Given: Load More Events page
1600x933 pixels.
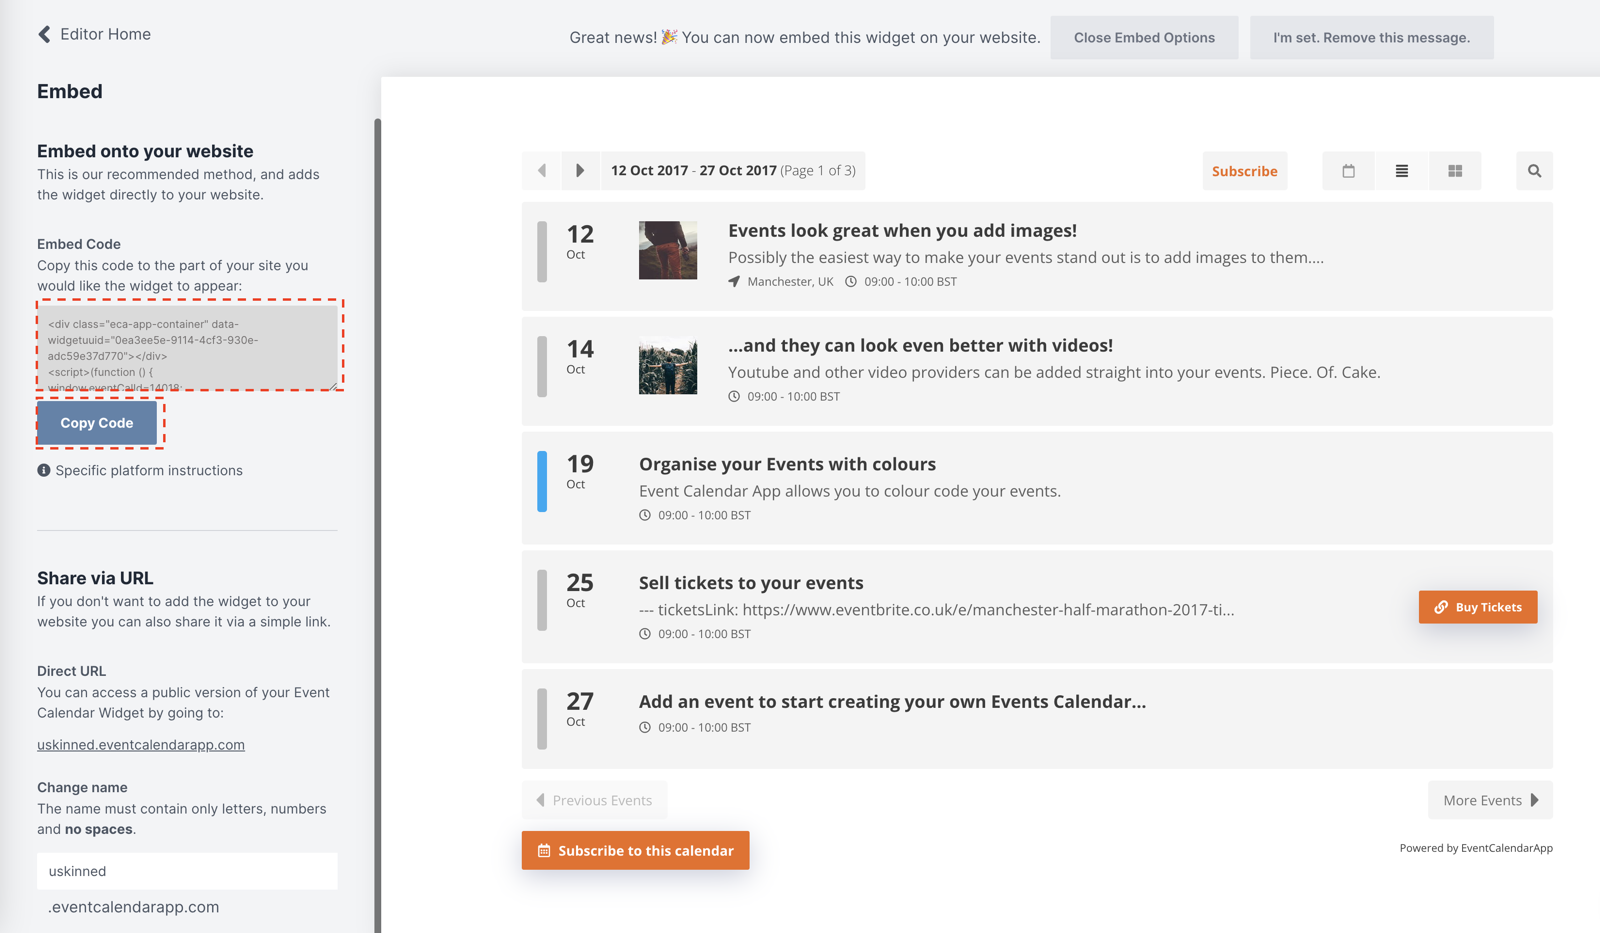Looking at the screenshot, I should tap(1490, 800).
